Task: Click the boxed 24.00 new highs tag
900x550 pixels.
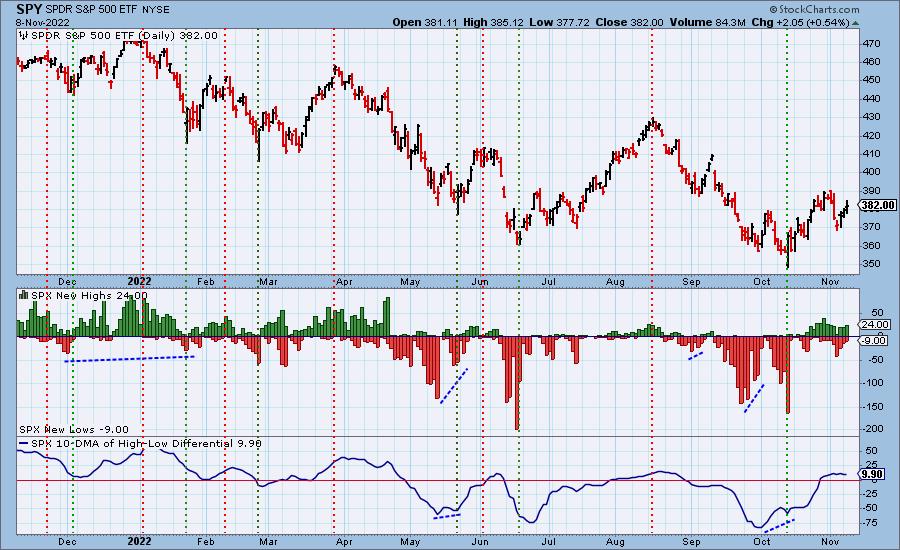Action: click(x=875, y=324)
